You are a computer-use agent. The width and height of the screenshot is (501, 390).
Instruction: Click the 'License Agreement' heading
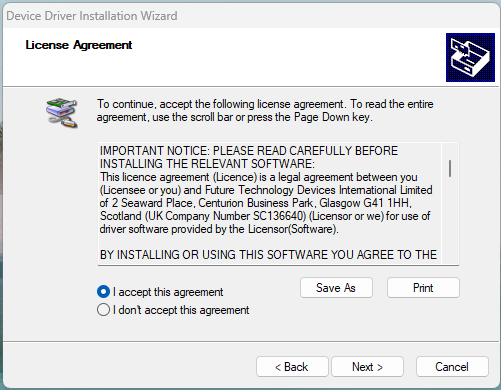[x=79, y=45]
